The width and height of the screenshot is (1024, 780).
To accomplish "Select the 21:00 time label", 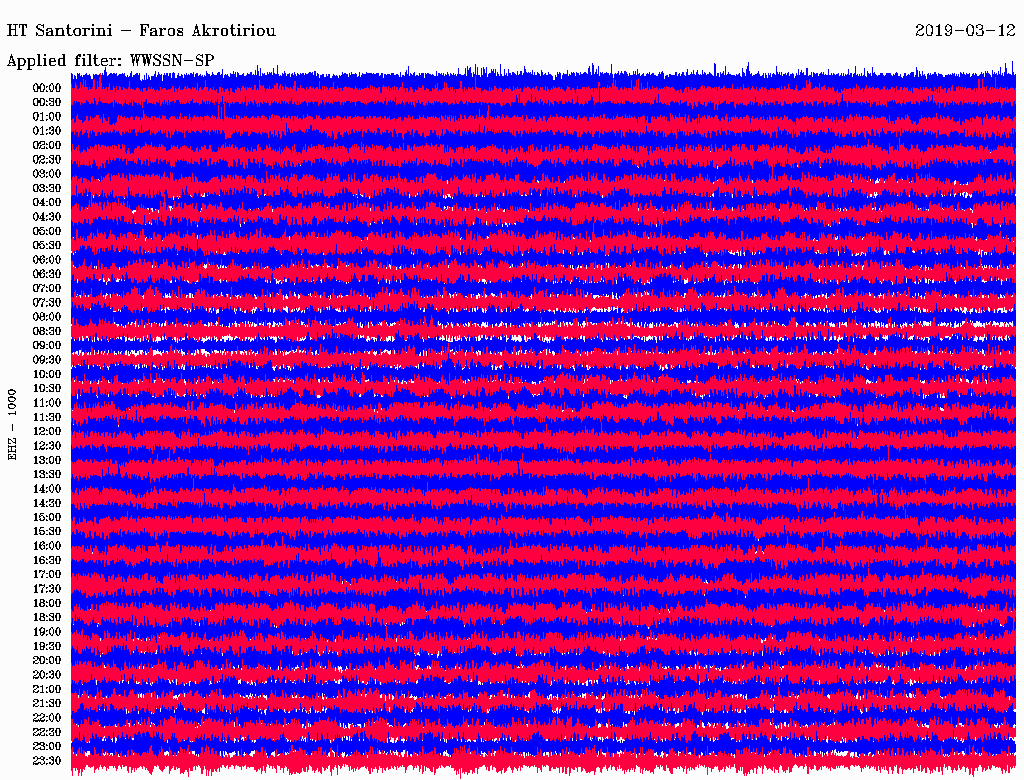I will [x=47, y=689].
